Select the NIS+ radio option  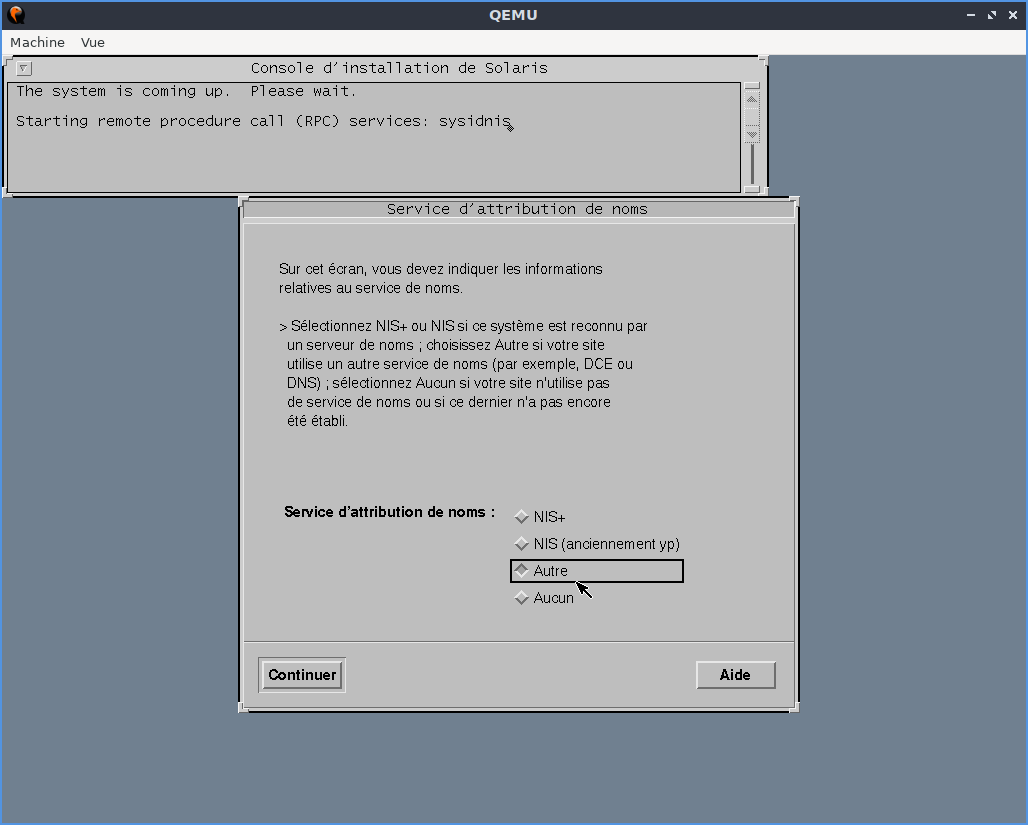pyautogui.click(x=540, y=517)
